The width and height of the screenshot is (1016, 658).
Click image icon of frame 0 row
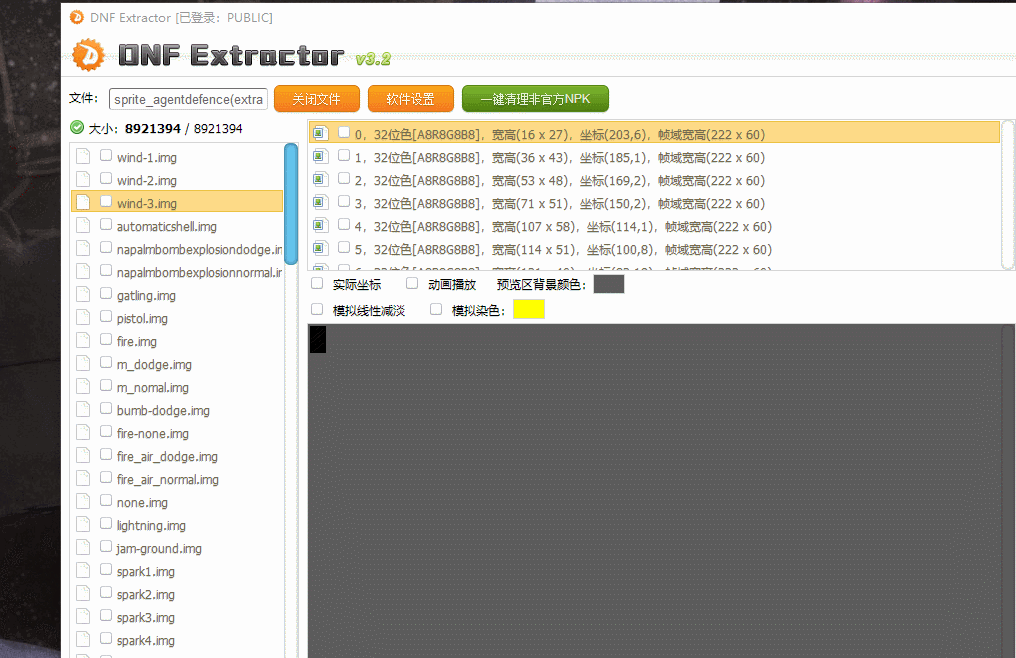click(319, 134)
